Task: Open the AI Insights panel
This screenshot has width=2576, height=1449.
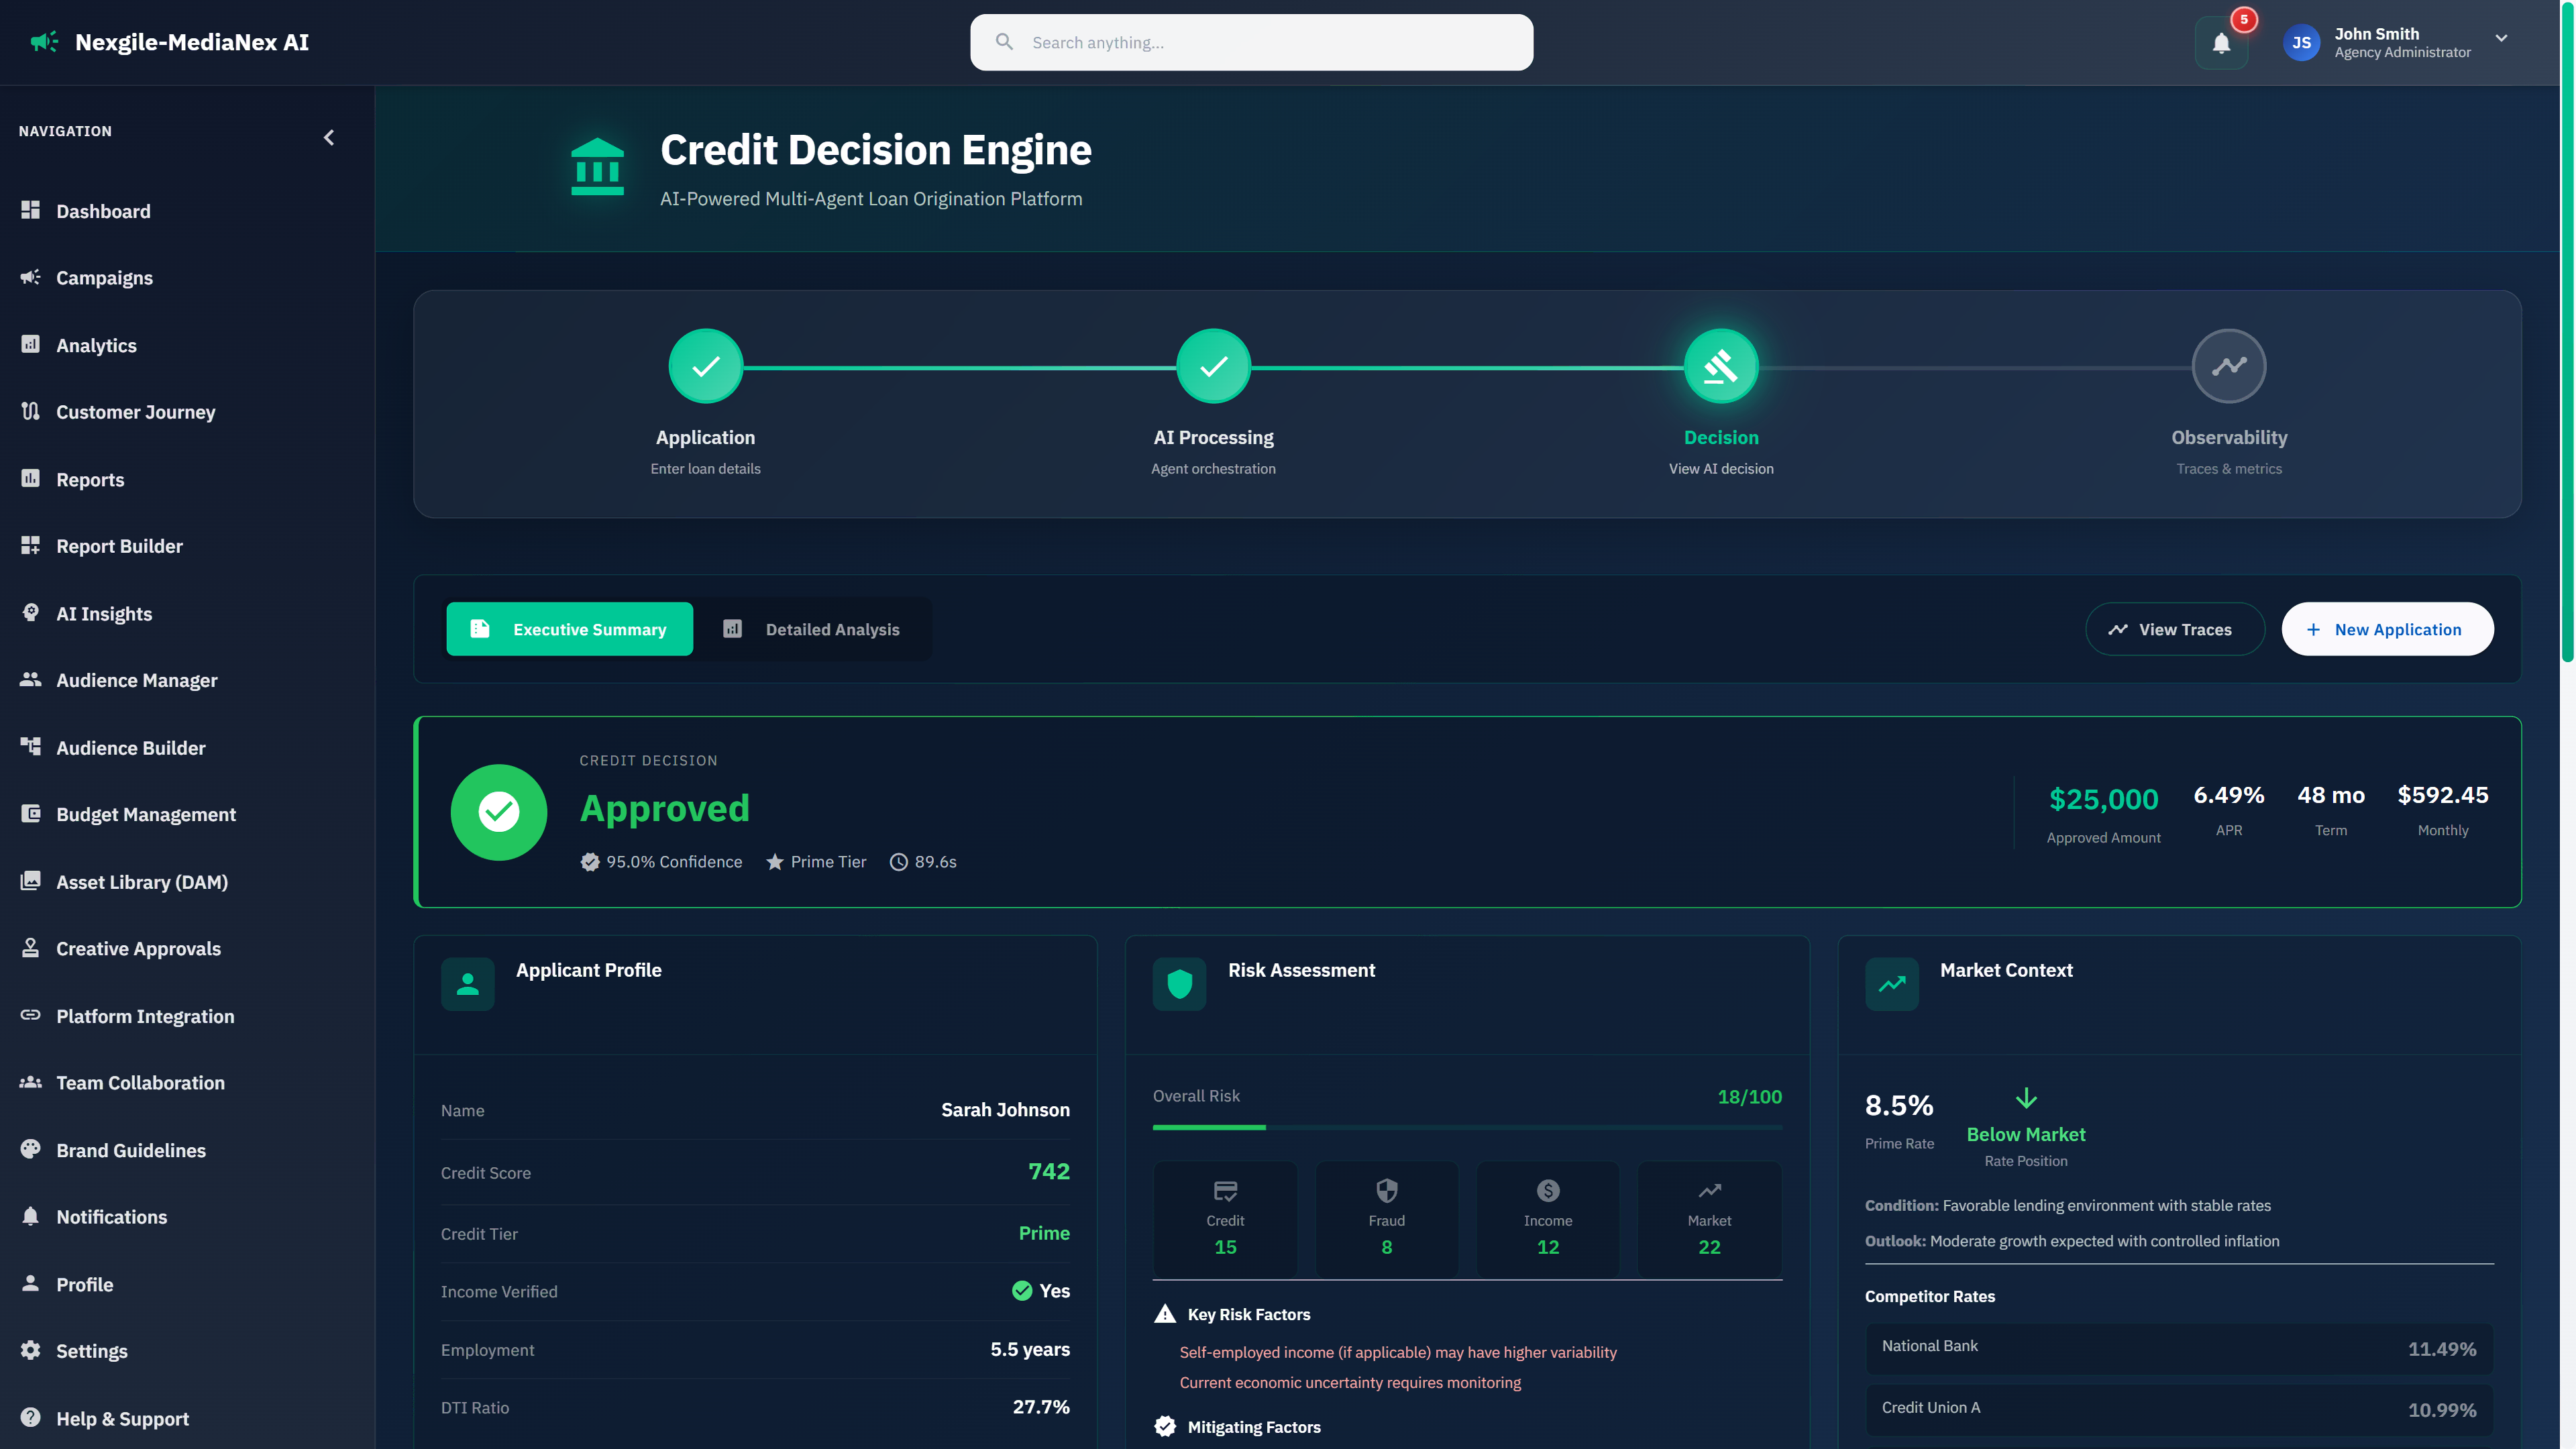Action: pyautogui.click(x=104, y=613)
